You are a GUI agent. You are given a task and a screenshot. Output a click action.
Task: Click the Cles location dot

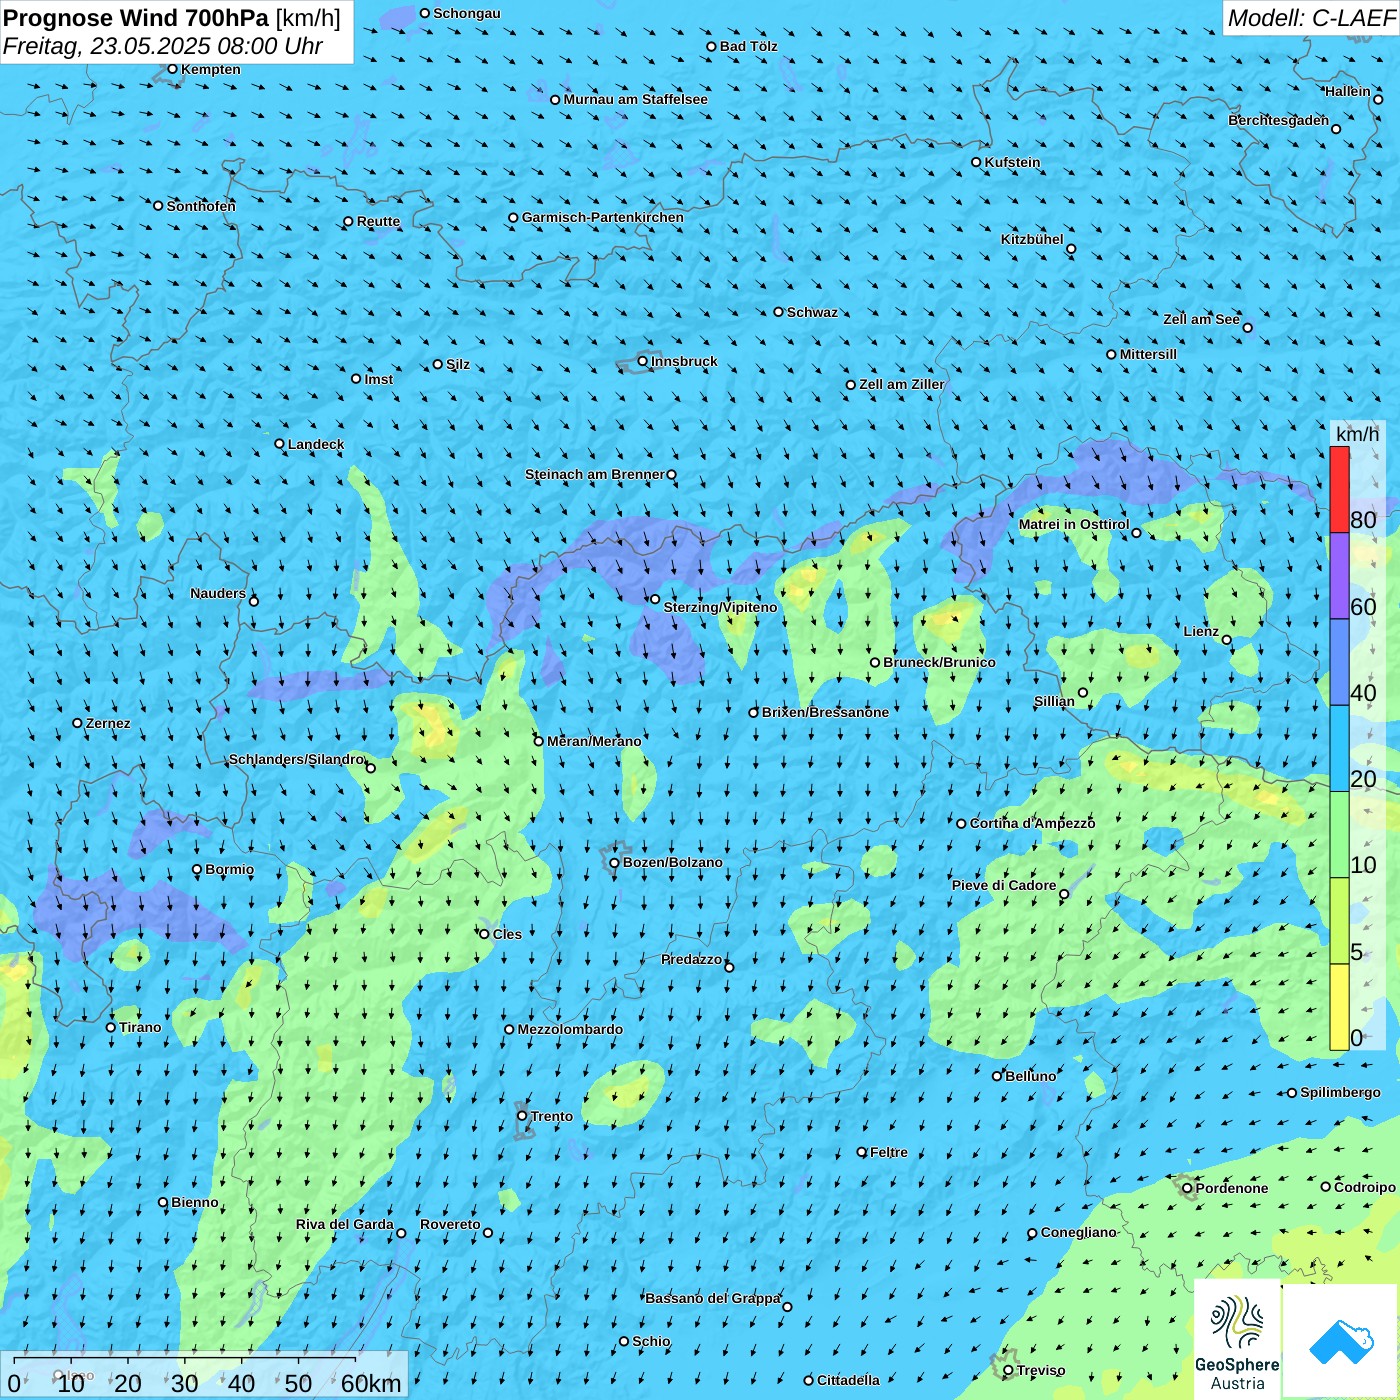(485, 934)
